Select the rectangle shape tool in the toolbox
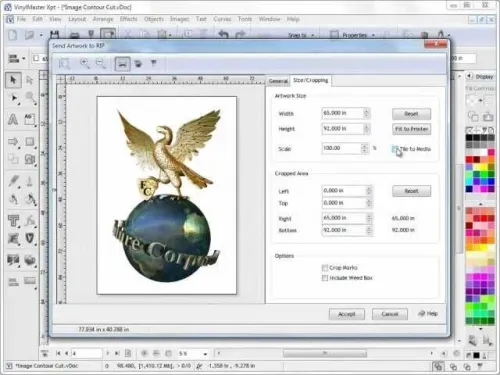This screenshot has height=375, width=500. 30,142
